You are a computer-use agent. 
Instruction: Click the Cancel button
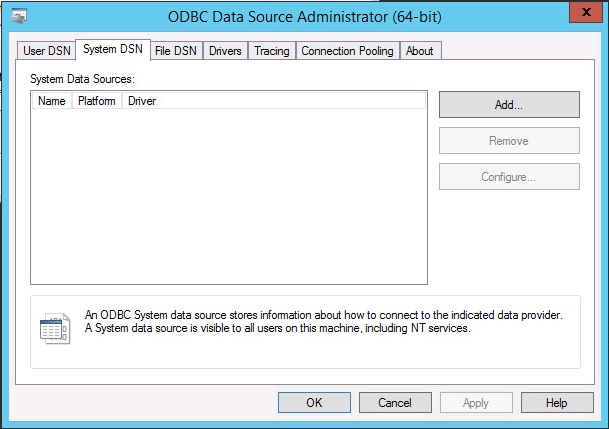point(395,403)
